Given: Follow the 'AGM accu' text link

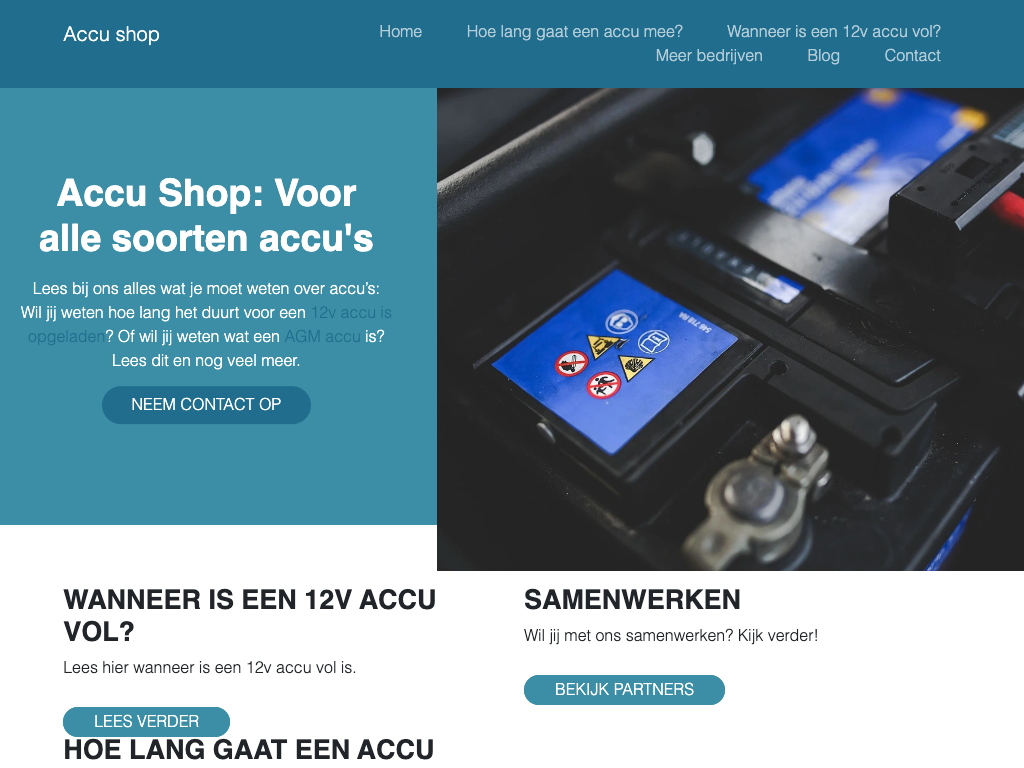Looking at the screenshot, I should tap(323, 336).
